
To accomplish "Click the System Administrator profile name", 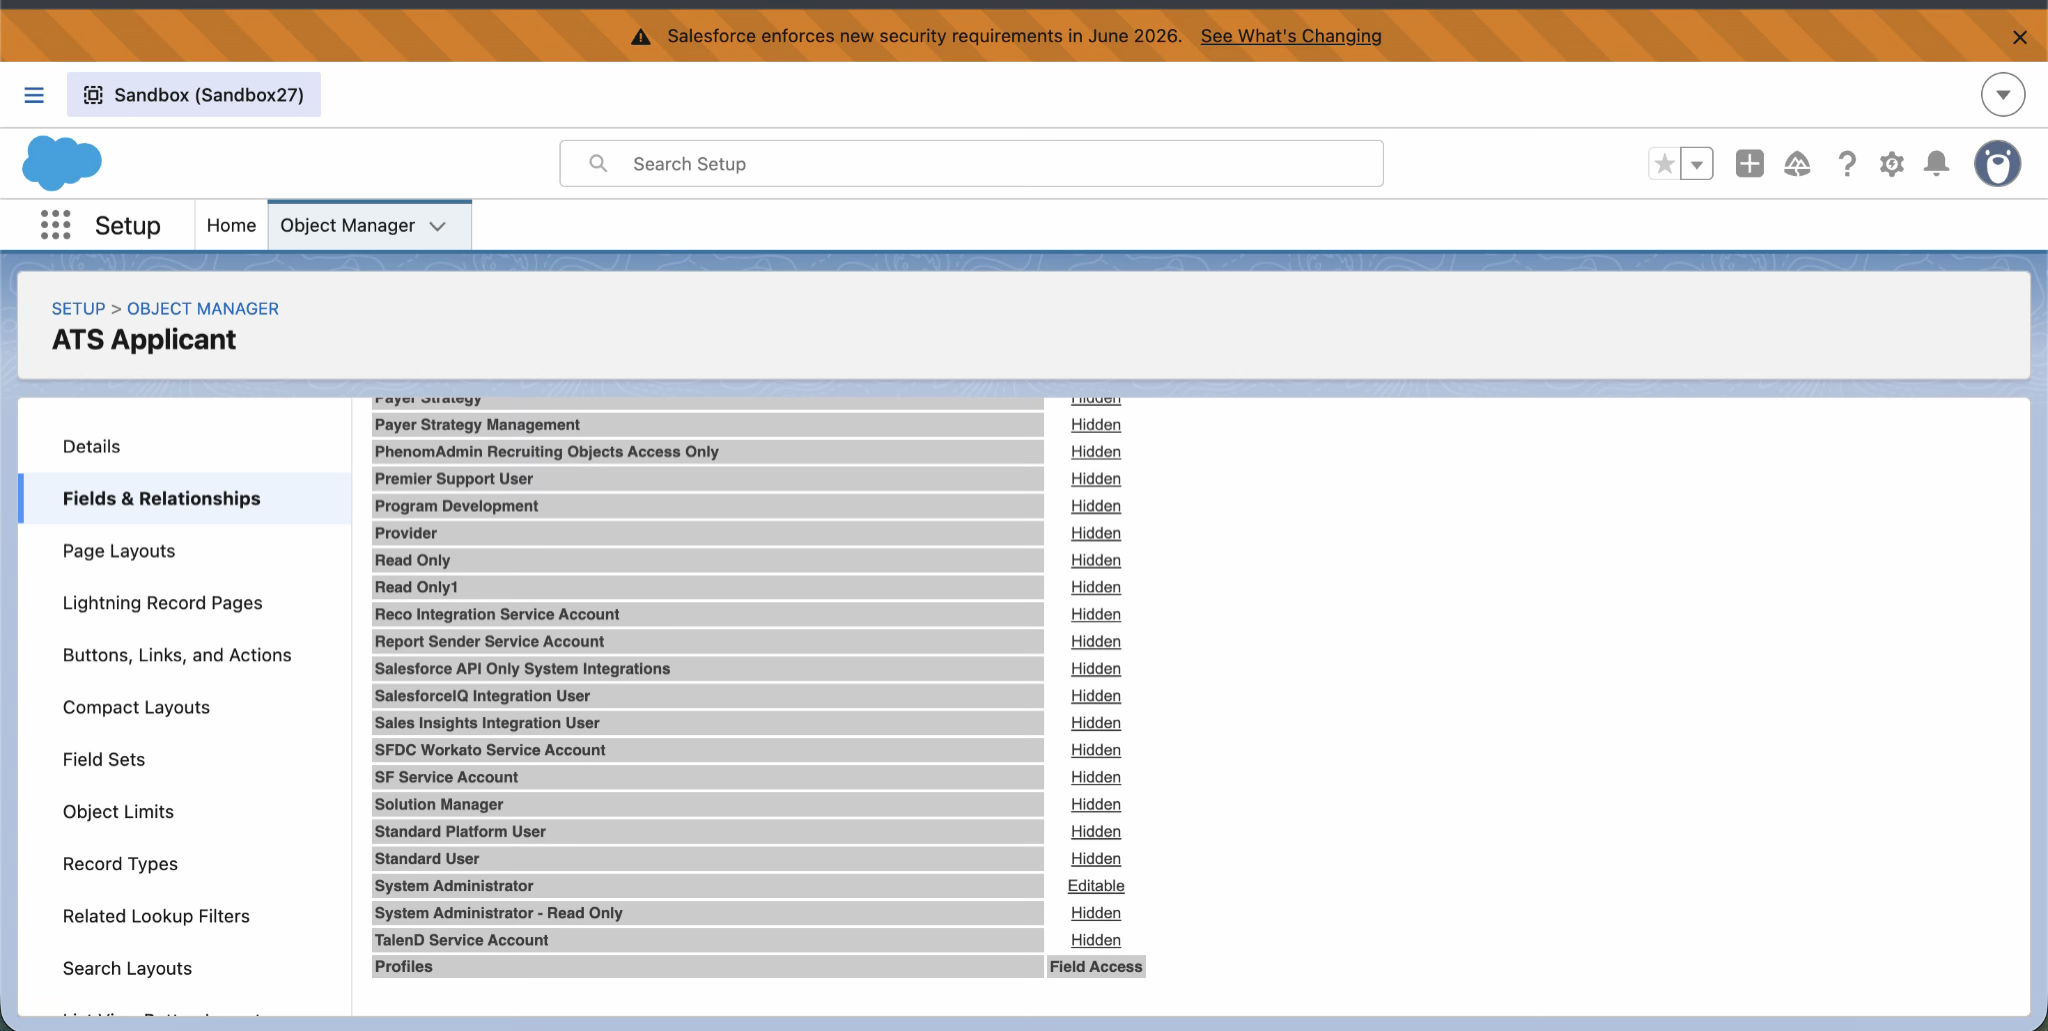I will click(x=454, y=885).
